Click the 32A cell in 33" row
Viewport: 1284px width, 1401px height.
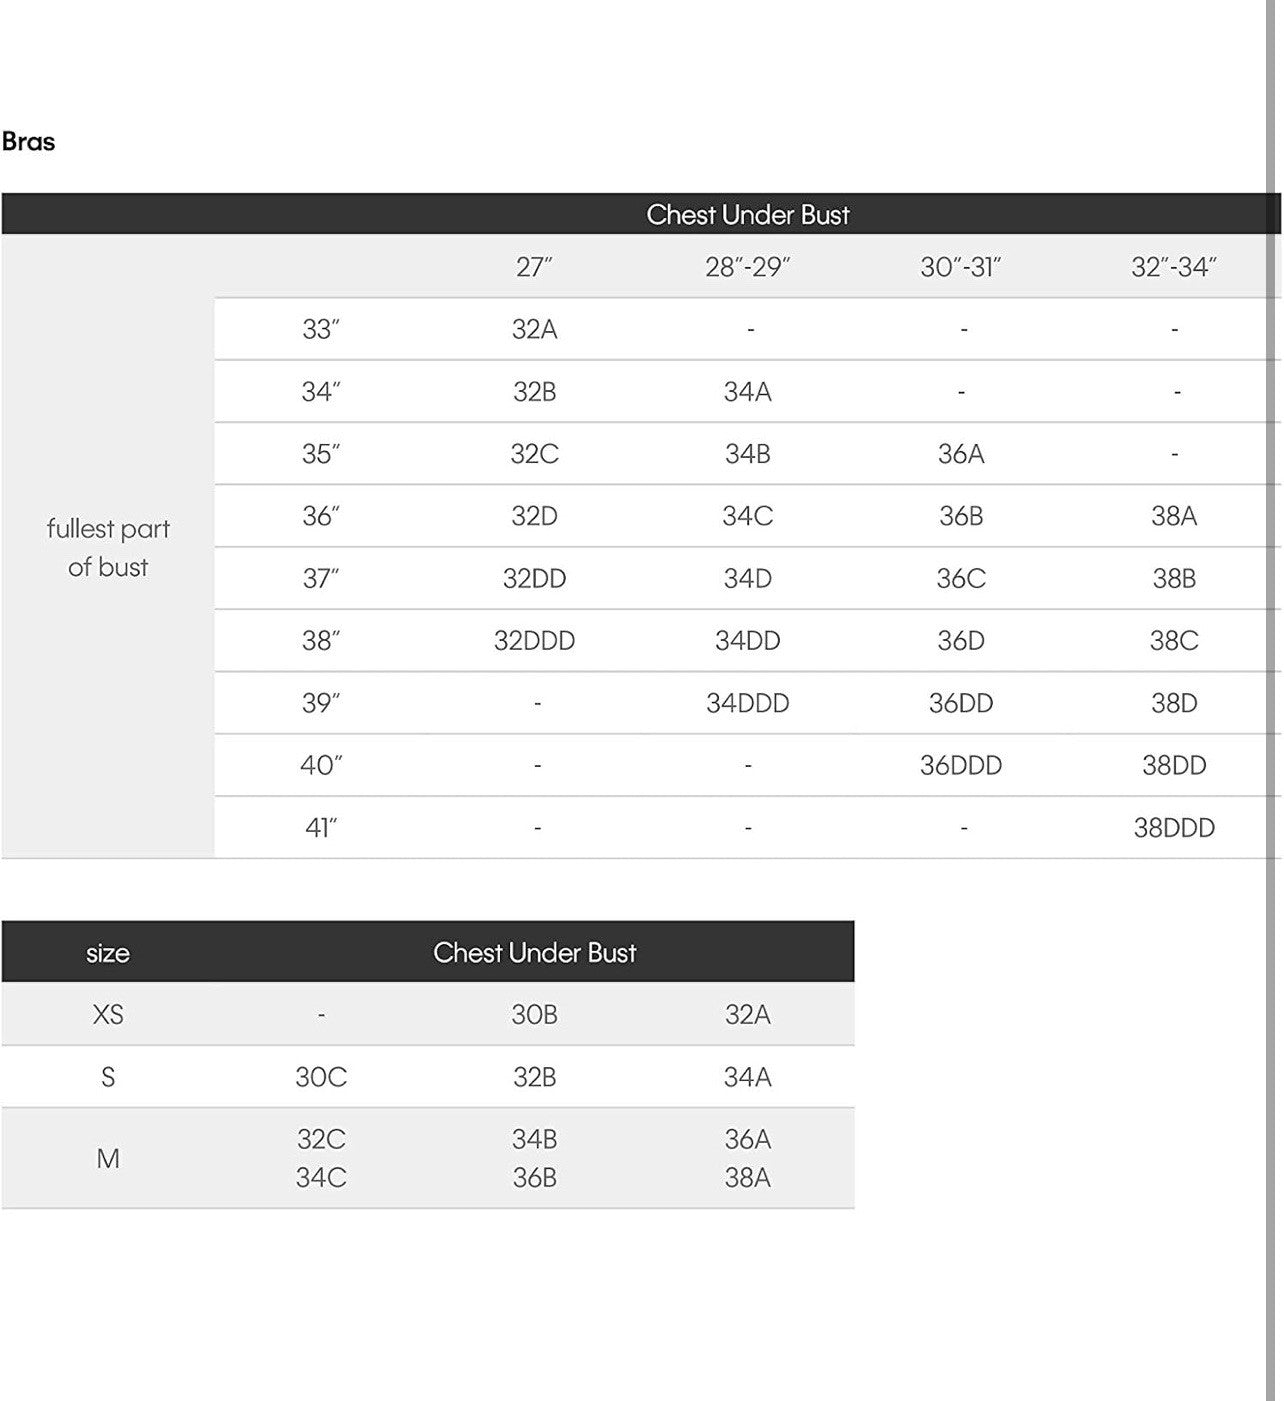(534, 329)
